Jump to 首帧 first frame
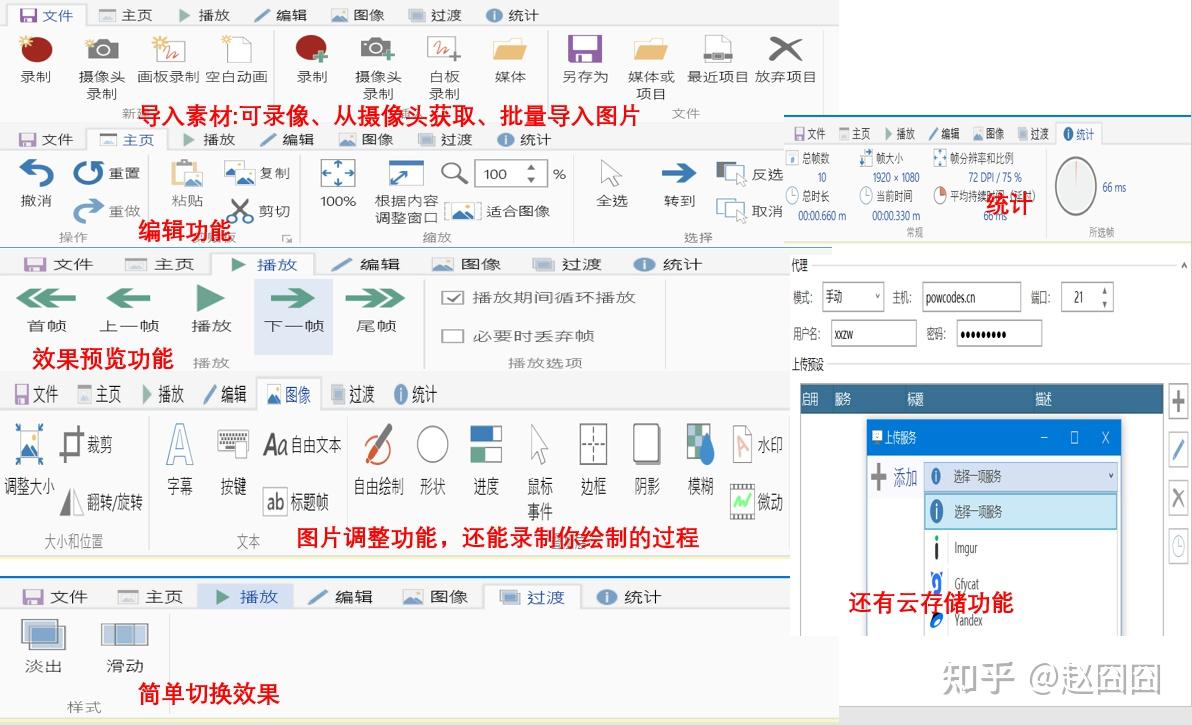Image resolution: width=1192 pixels, height=725 pixels. pyautogui.click(x=46, y=309)
